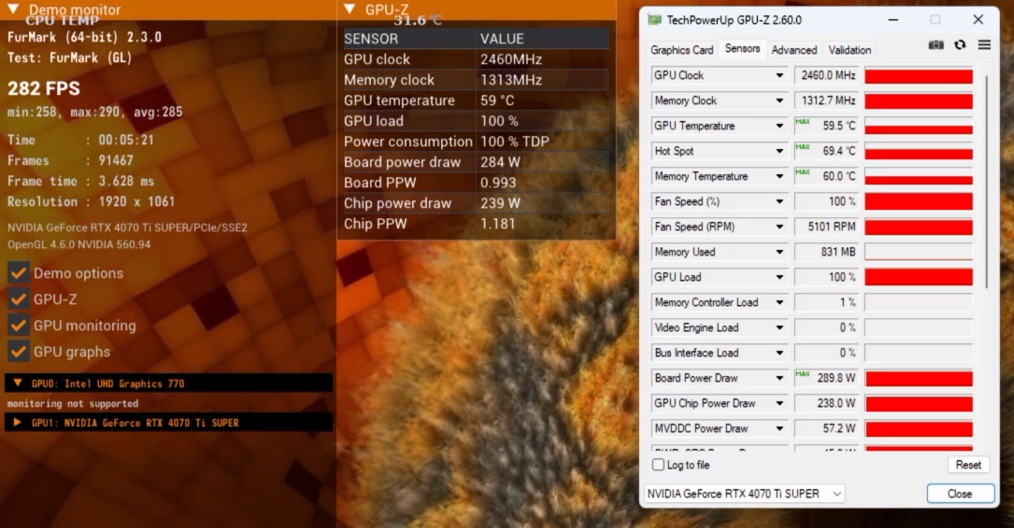Click the GPU Load red graph bar
This screenshot has width=1014, height=528.
point(918,277)
